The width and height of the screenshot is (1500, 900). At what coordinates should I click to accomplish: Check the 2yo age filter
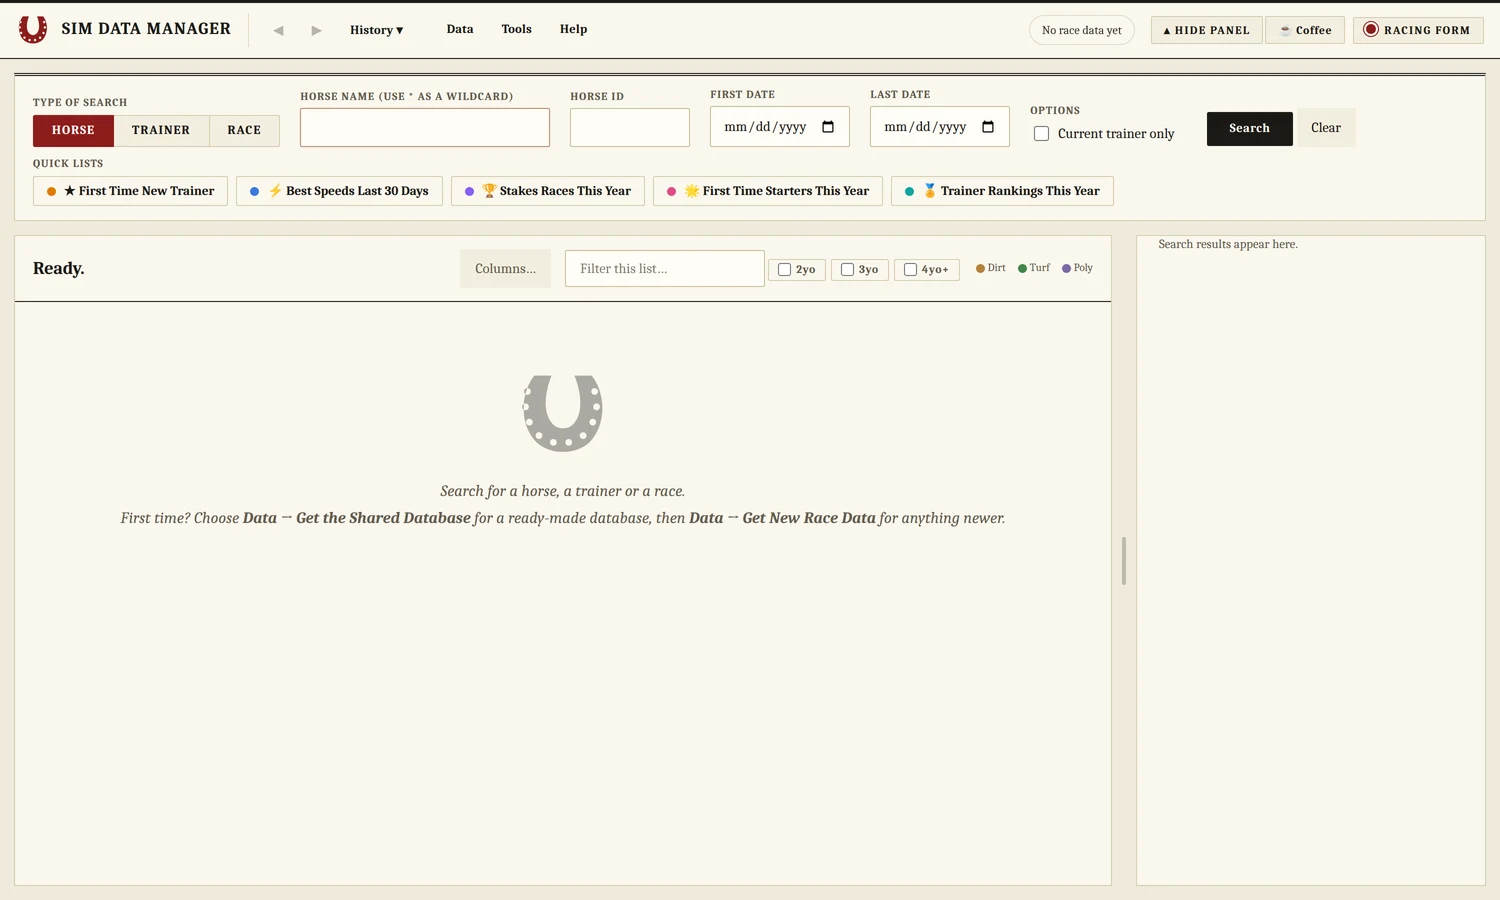tap(784, 269)
